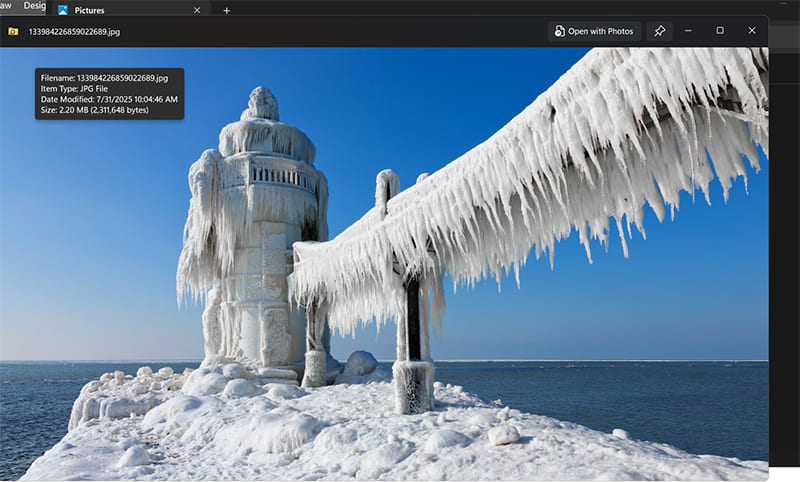Click the yellow file icon in the preview title bar

tap(13, 31)
